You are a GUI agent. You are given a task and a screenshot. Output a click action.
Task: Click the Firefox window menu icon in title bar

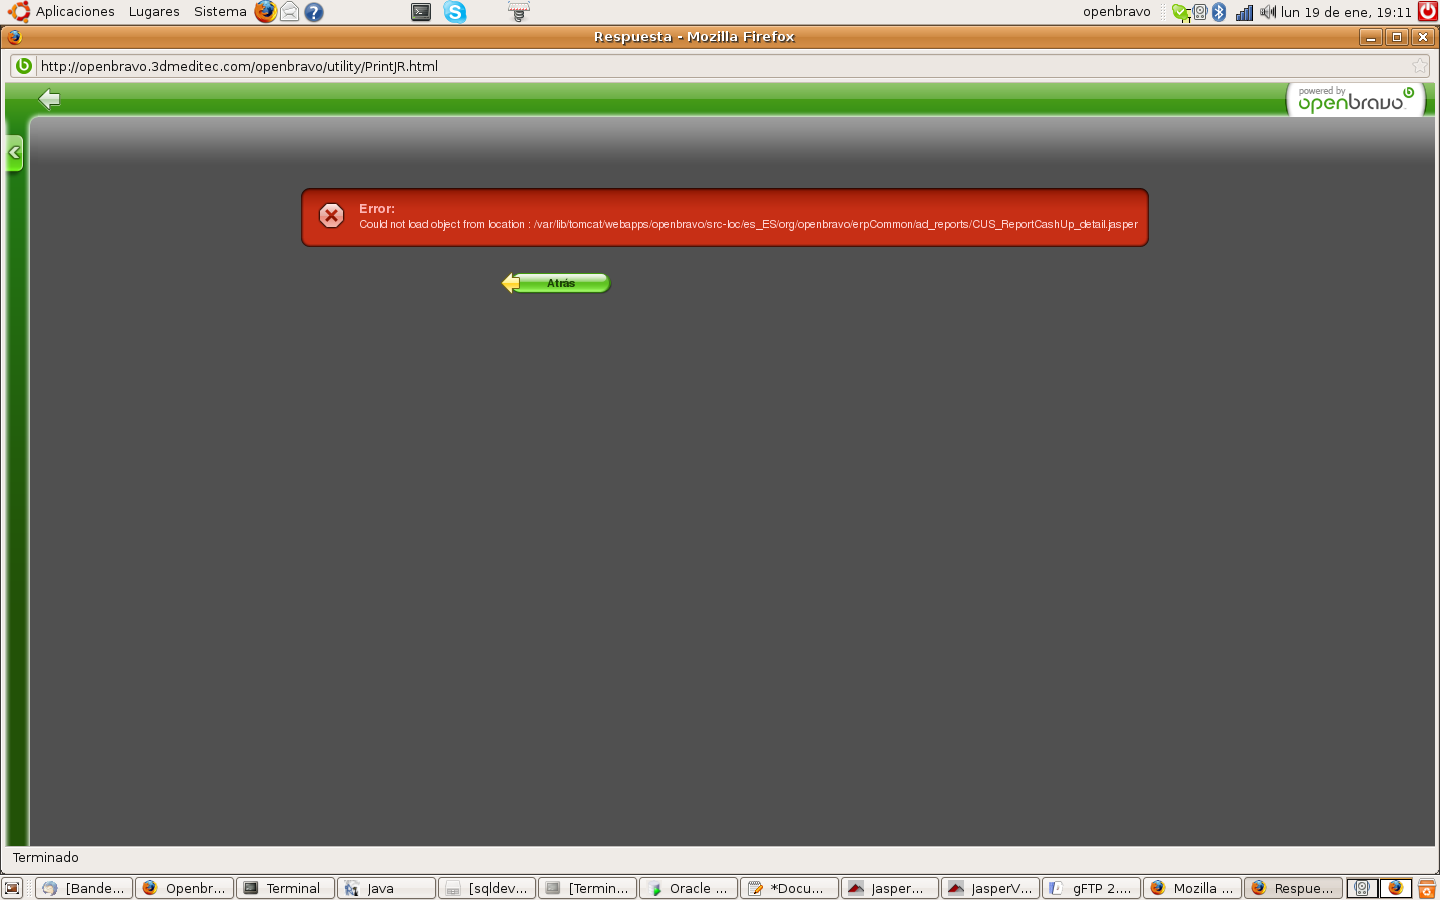14,37
